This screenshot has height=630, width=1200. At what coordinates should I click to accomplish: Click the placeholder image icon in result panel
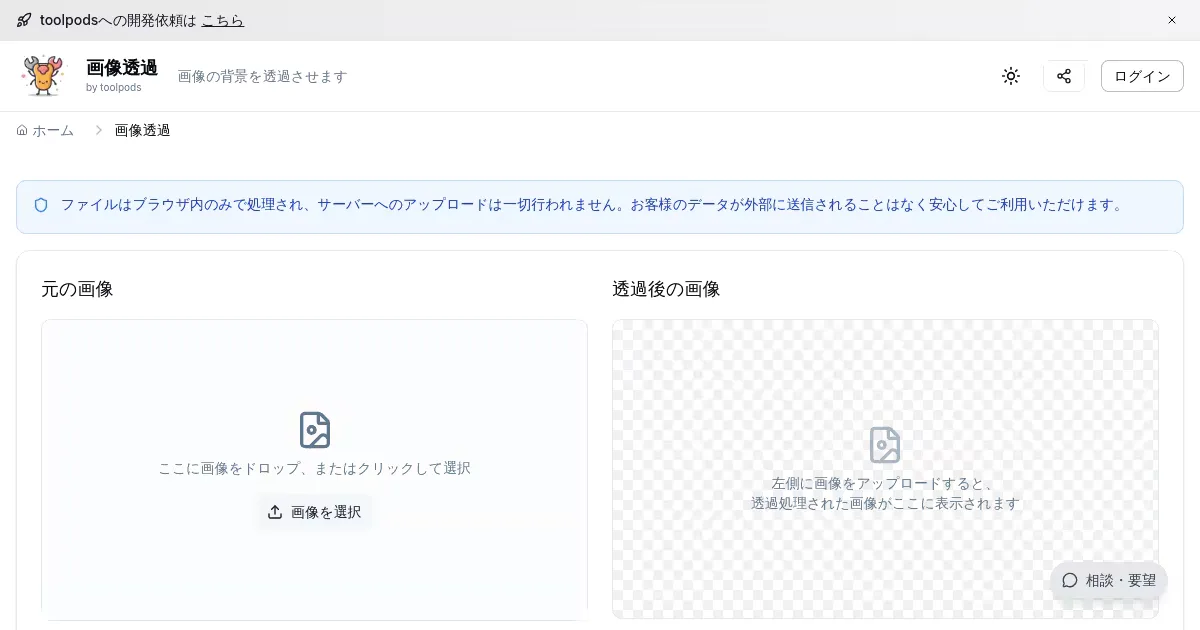point(885,445)
